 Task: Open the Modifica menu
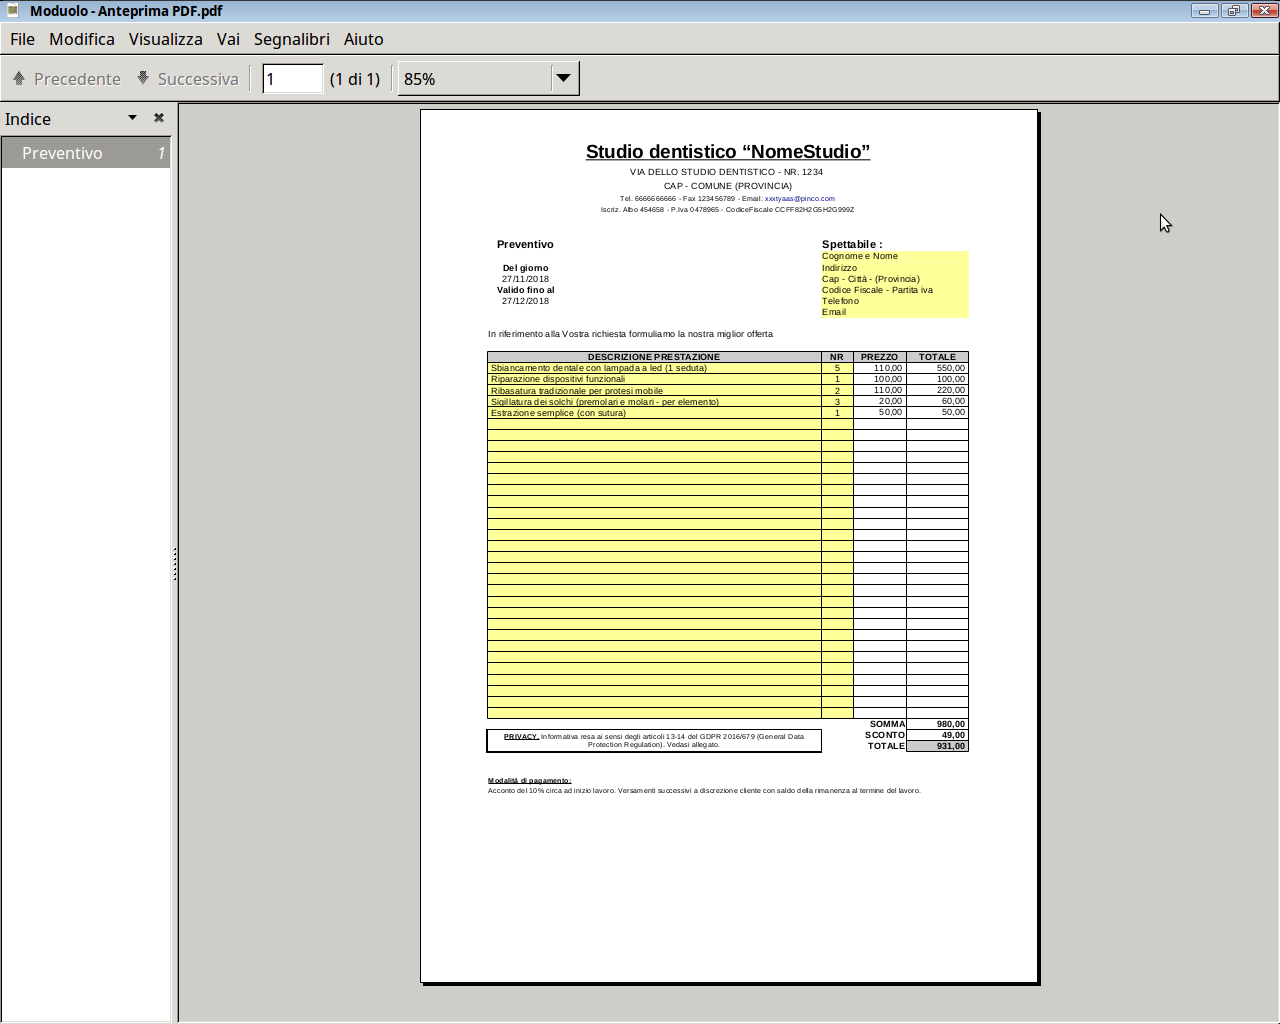pos(82,39)
